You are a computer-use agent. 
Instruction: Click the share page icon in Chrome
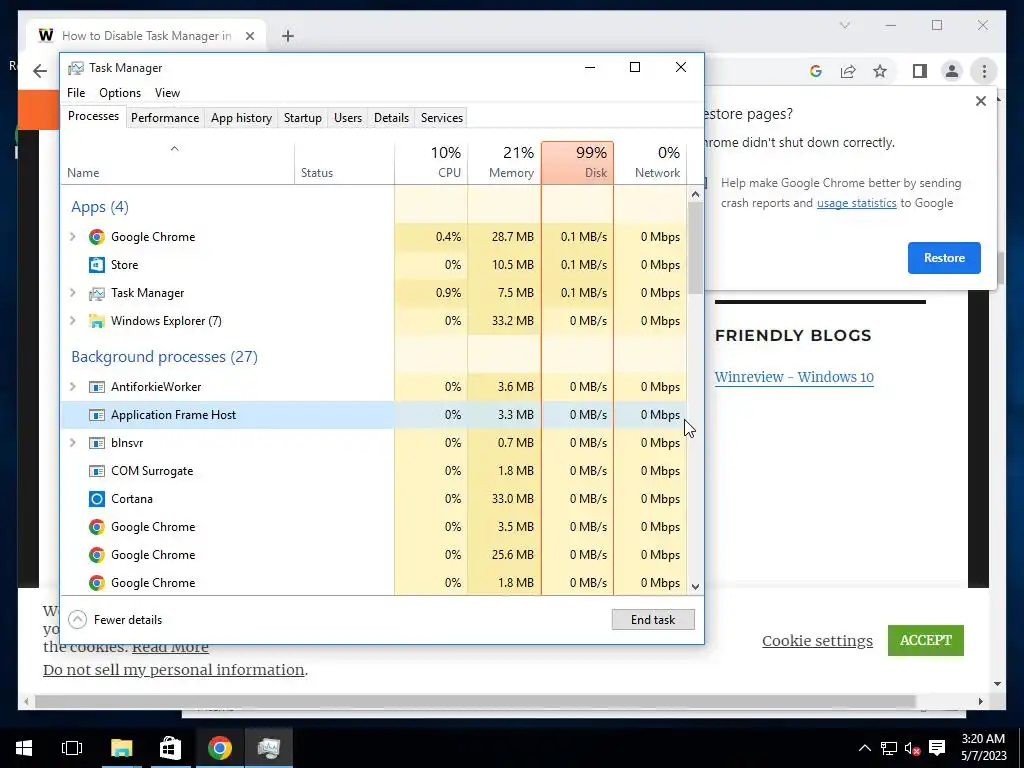coord(848,71)
